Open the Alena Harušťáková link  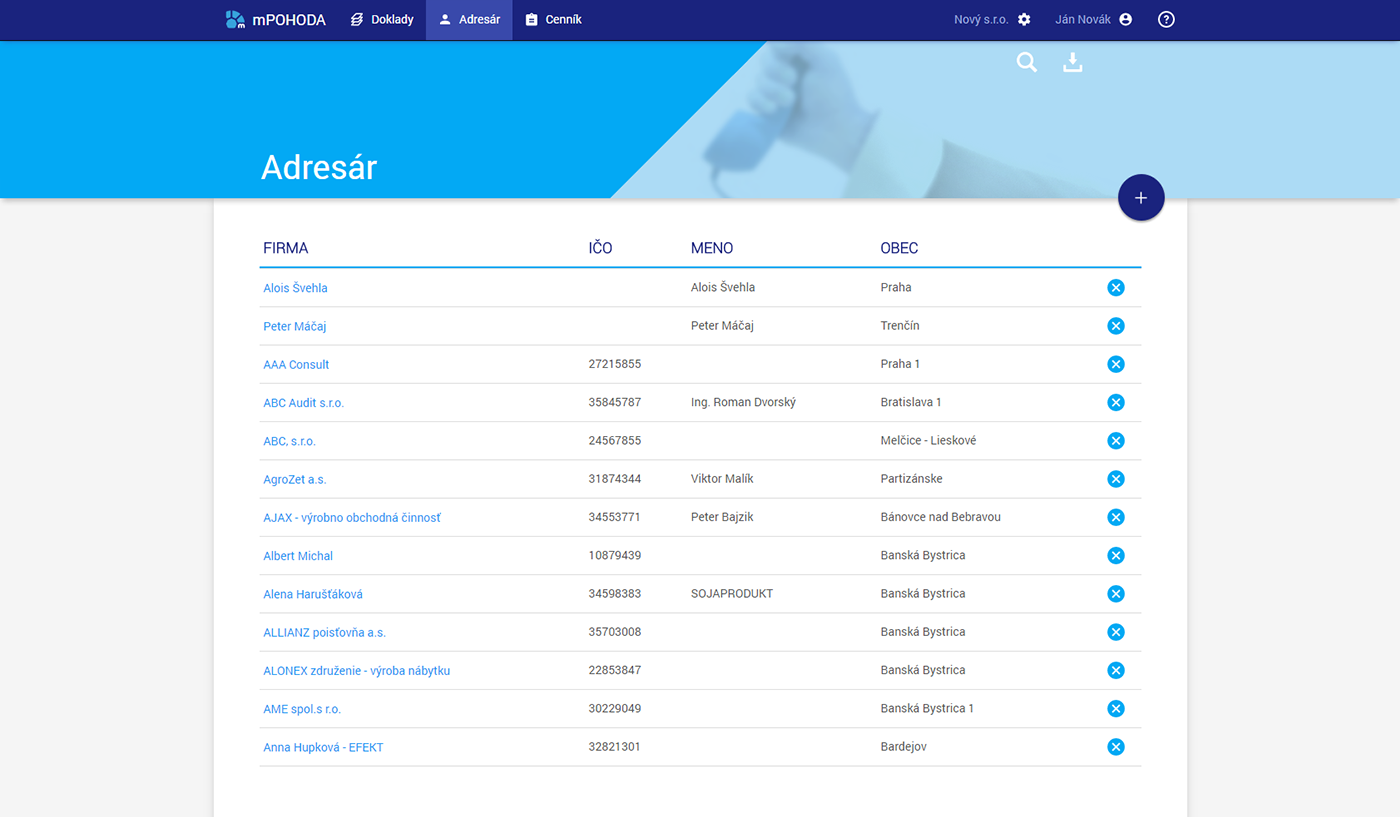click(x=313, y=594)
